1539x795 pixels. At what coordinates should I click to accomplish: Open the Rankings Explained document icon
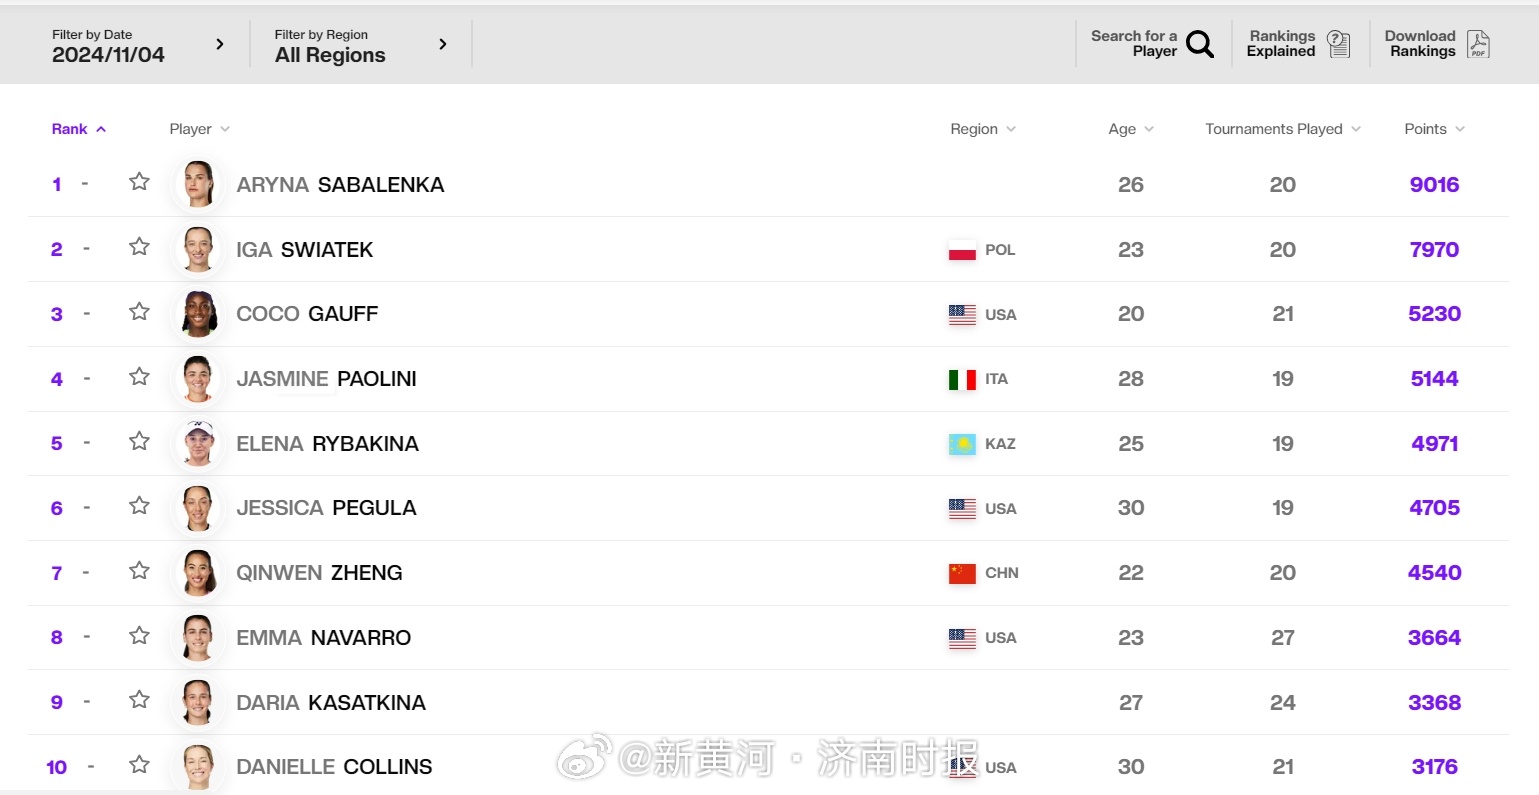pos(1338,44)
